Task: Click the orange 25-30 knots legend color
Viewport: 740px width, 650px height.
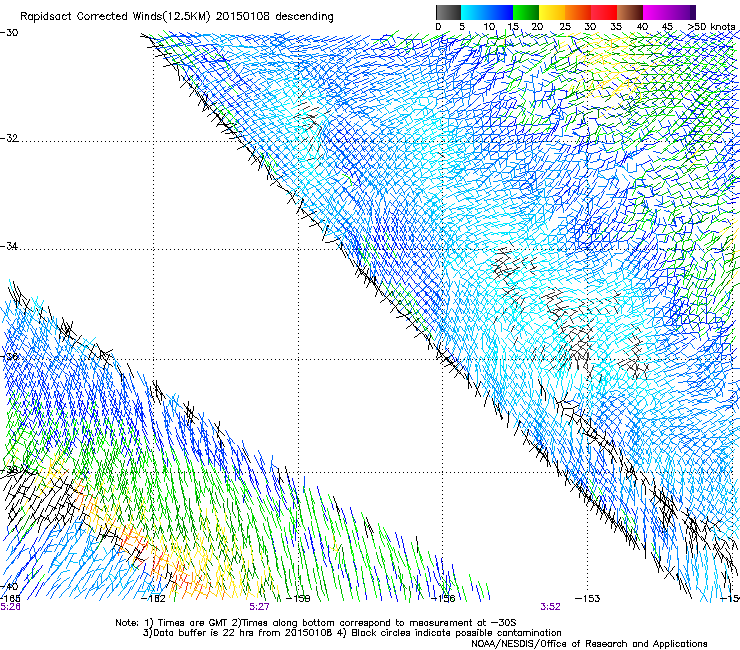Action: pos(578,12)
